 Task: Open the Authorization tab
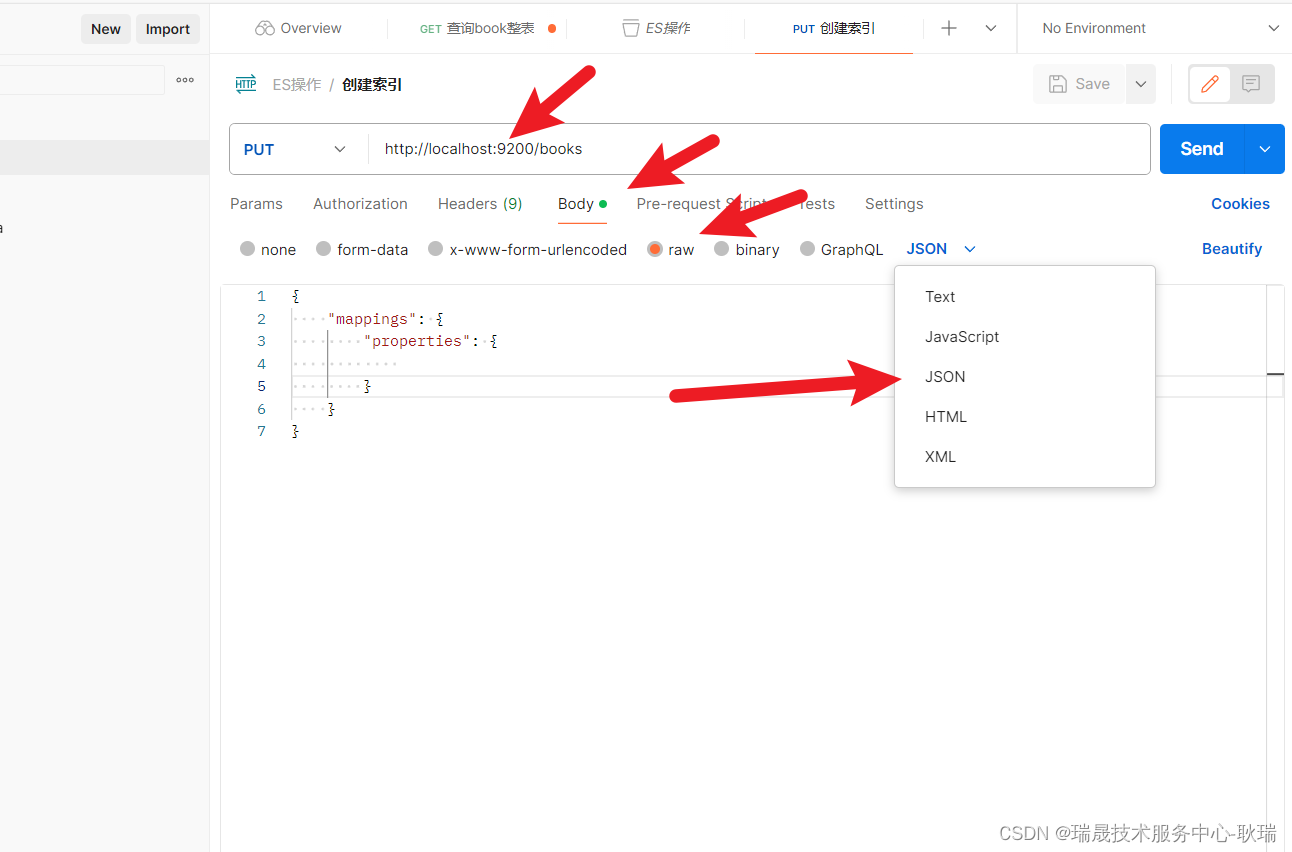coord(360,204)
